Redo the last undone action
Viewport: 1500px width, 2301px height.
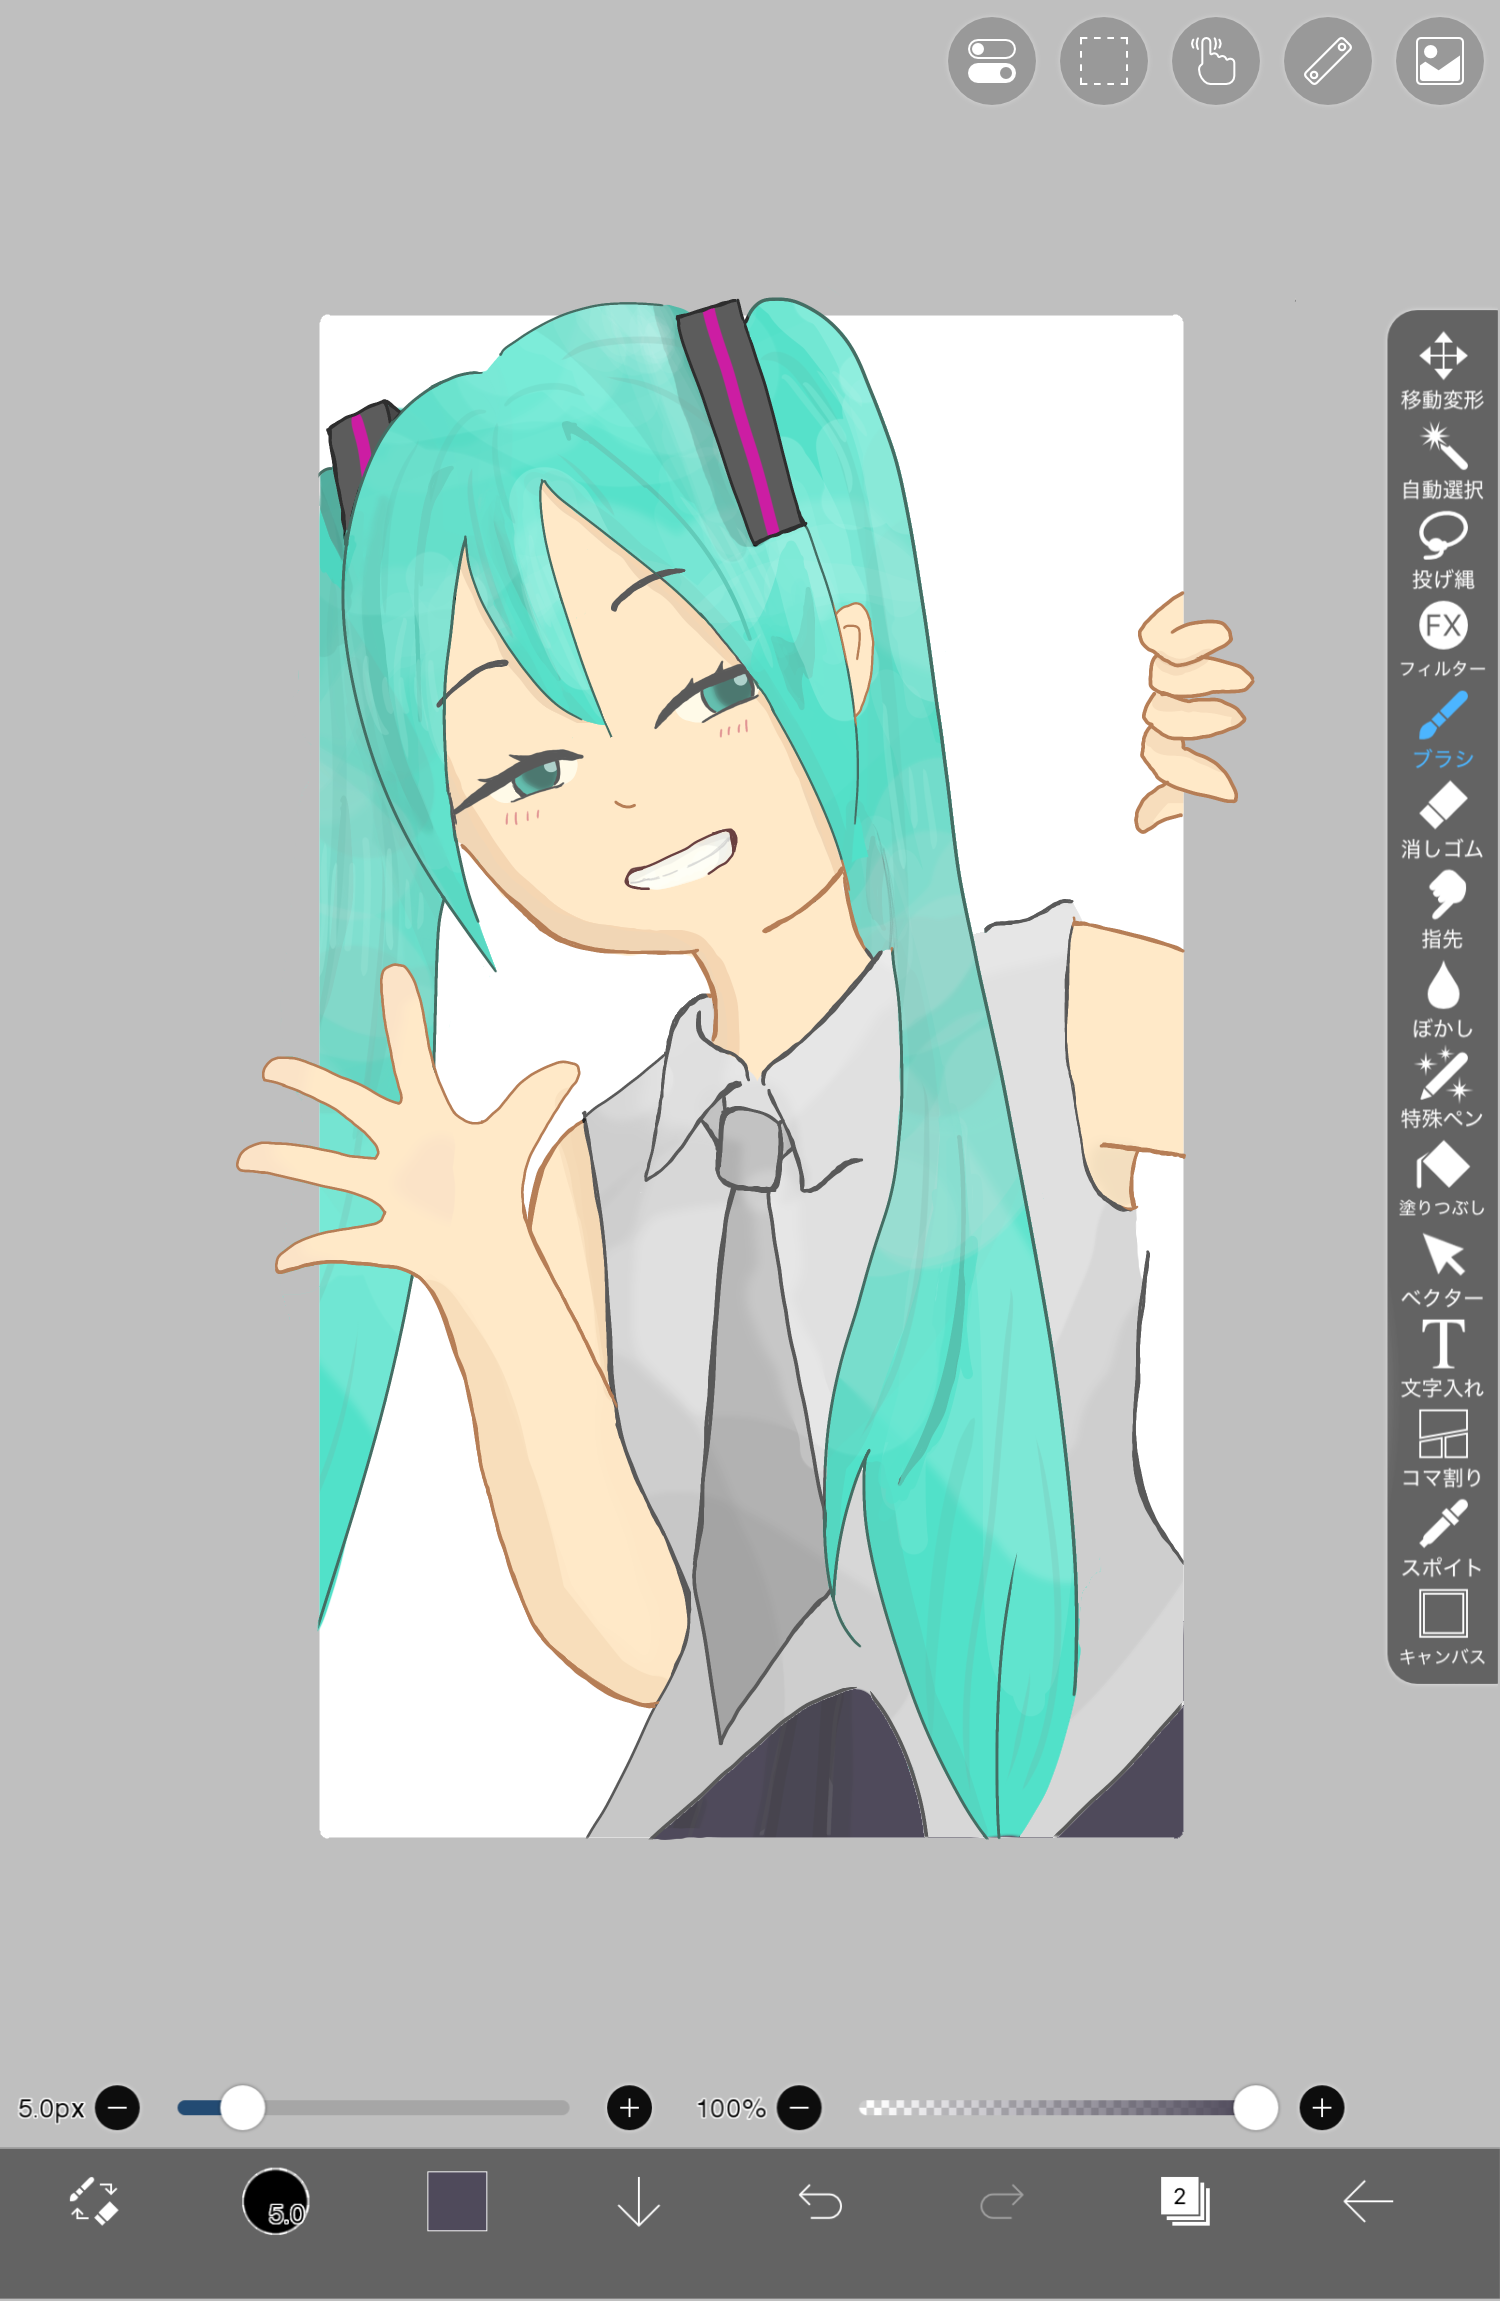click(x=1002, y=2201)
